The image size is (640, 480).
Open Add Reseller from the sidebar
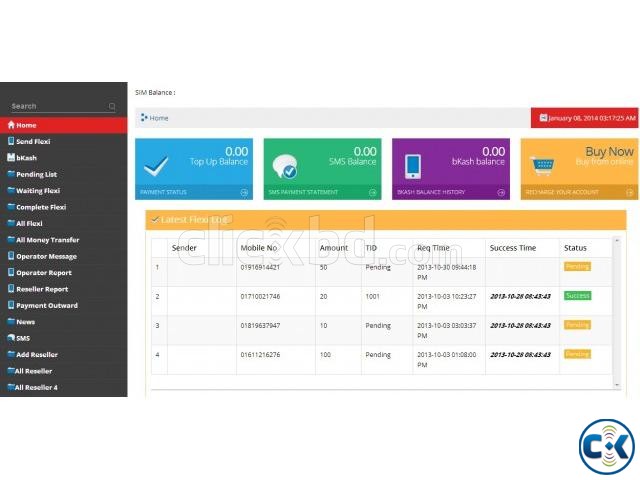(x=37, y=355)
